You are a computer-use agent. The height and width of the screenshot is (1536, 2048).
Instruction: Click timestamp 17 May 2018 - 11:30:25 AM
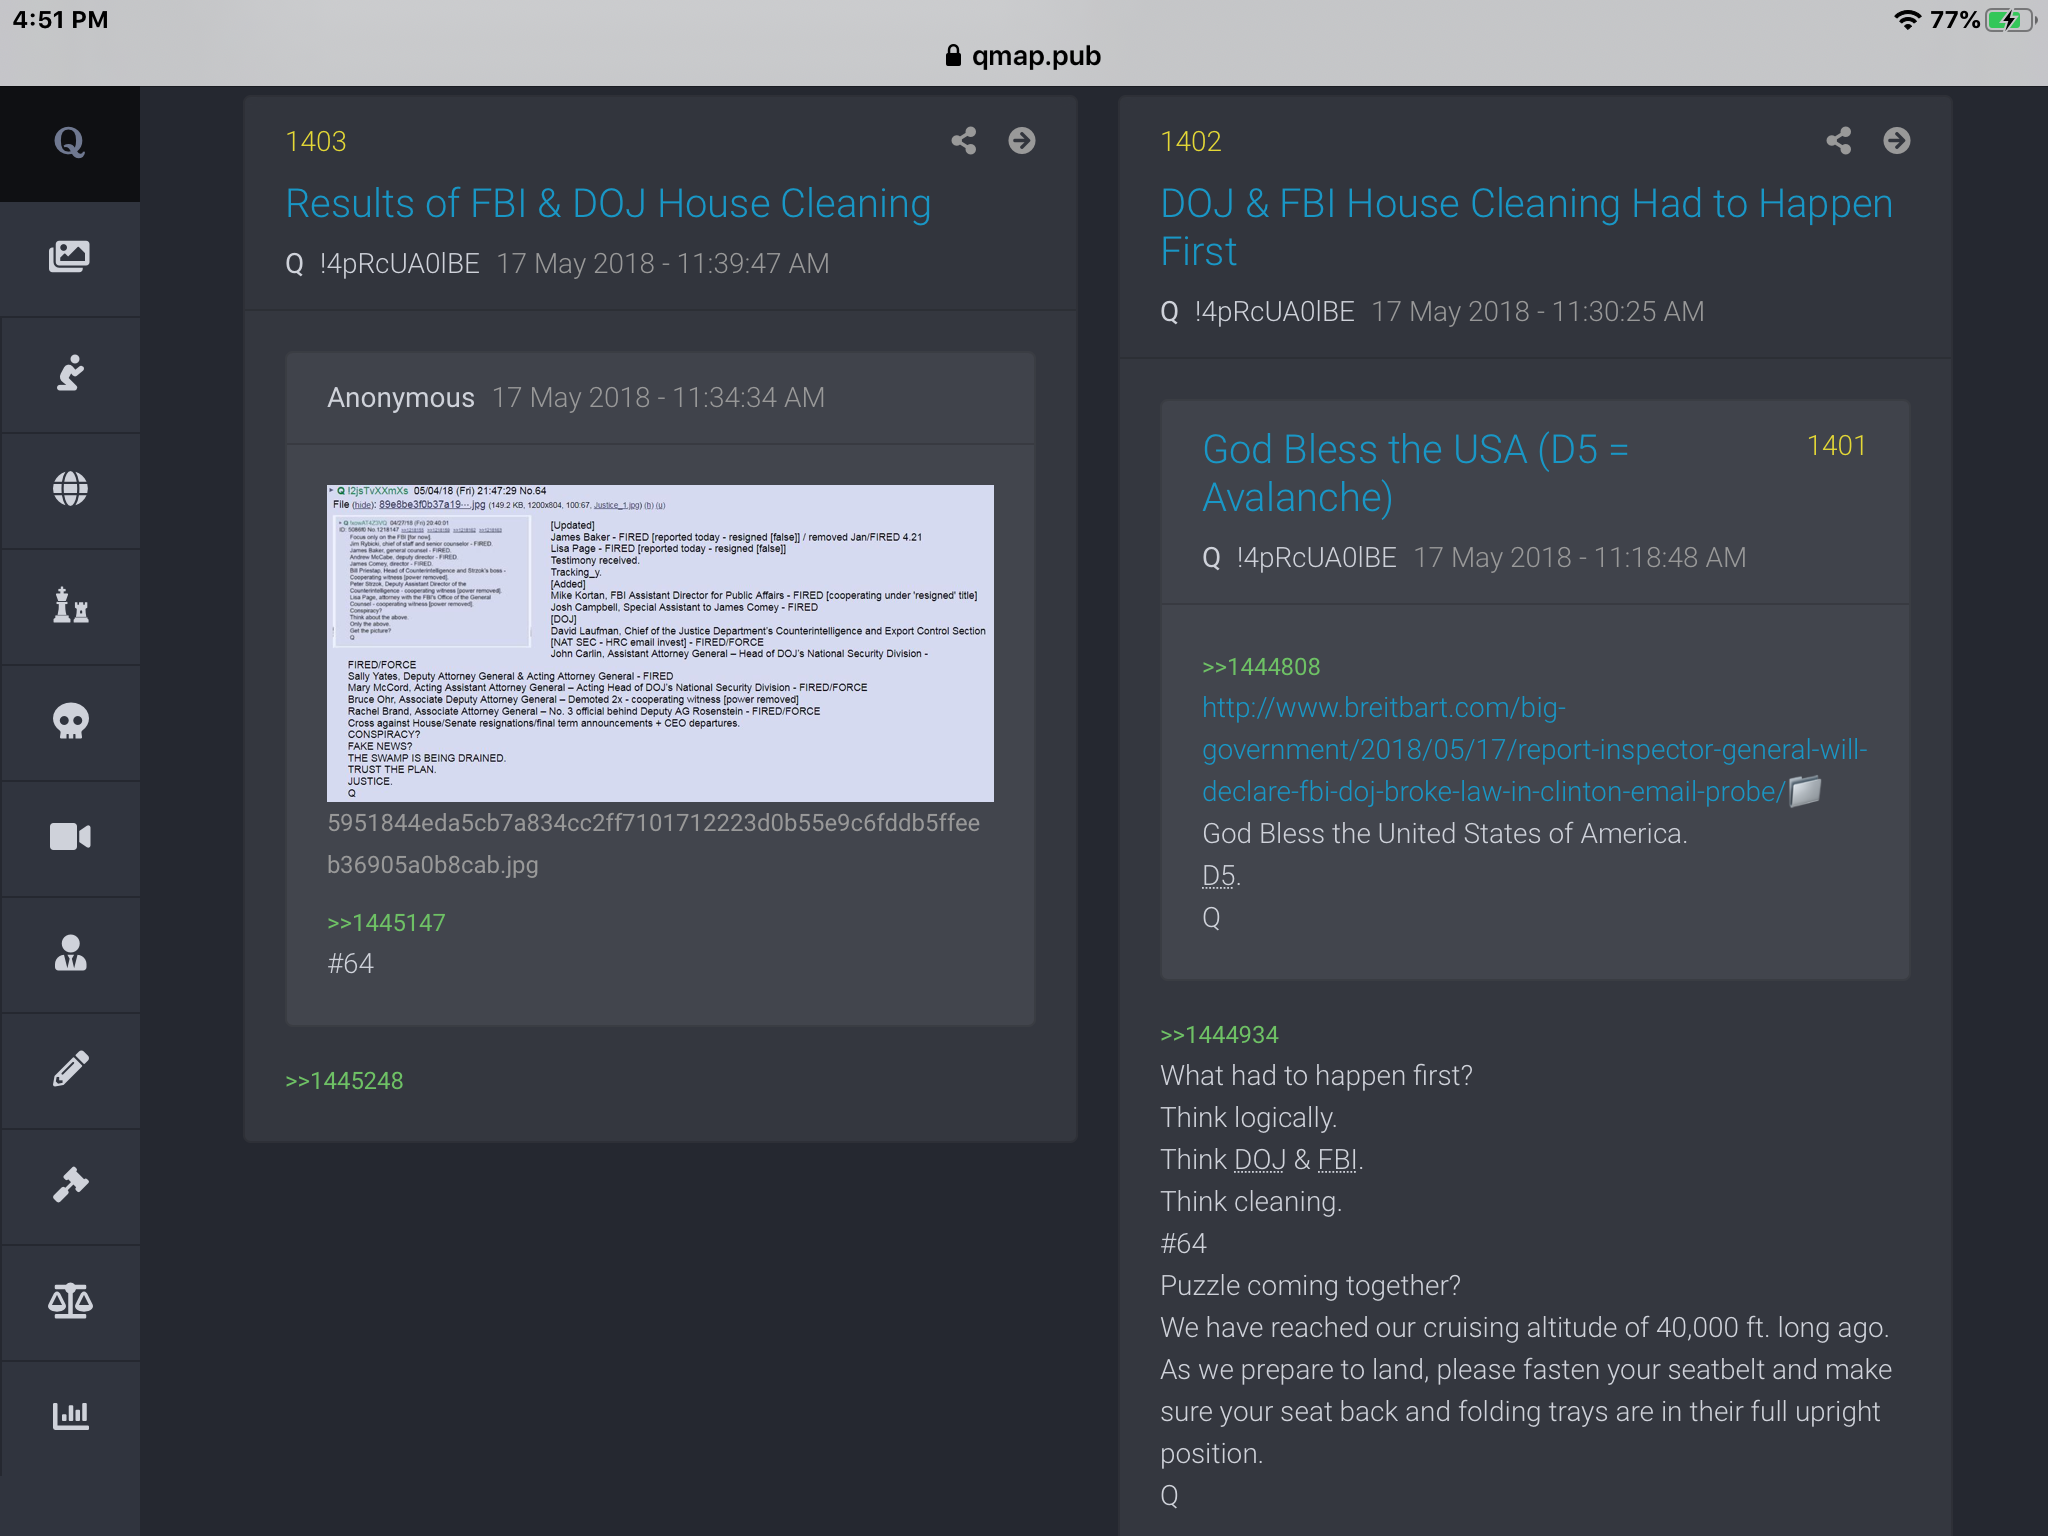1538,312
